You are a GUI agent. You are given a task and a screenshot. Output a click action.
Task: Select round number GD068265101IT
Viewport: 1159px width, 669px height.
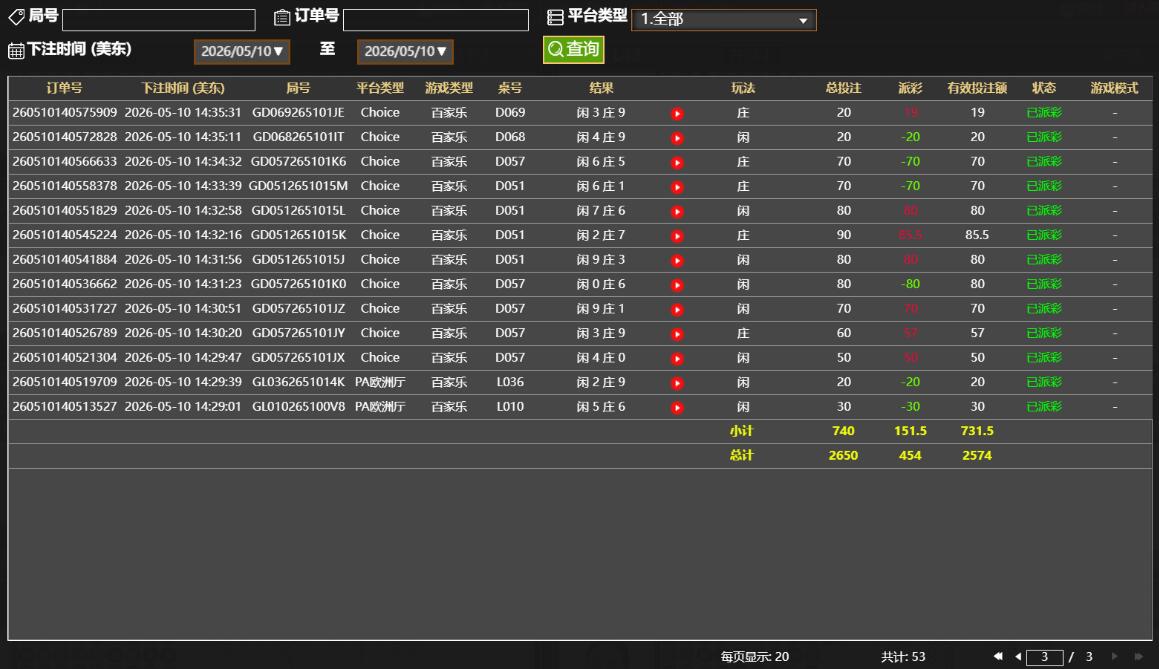(298, 137)
